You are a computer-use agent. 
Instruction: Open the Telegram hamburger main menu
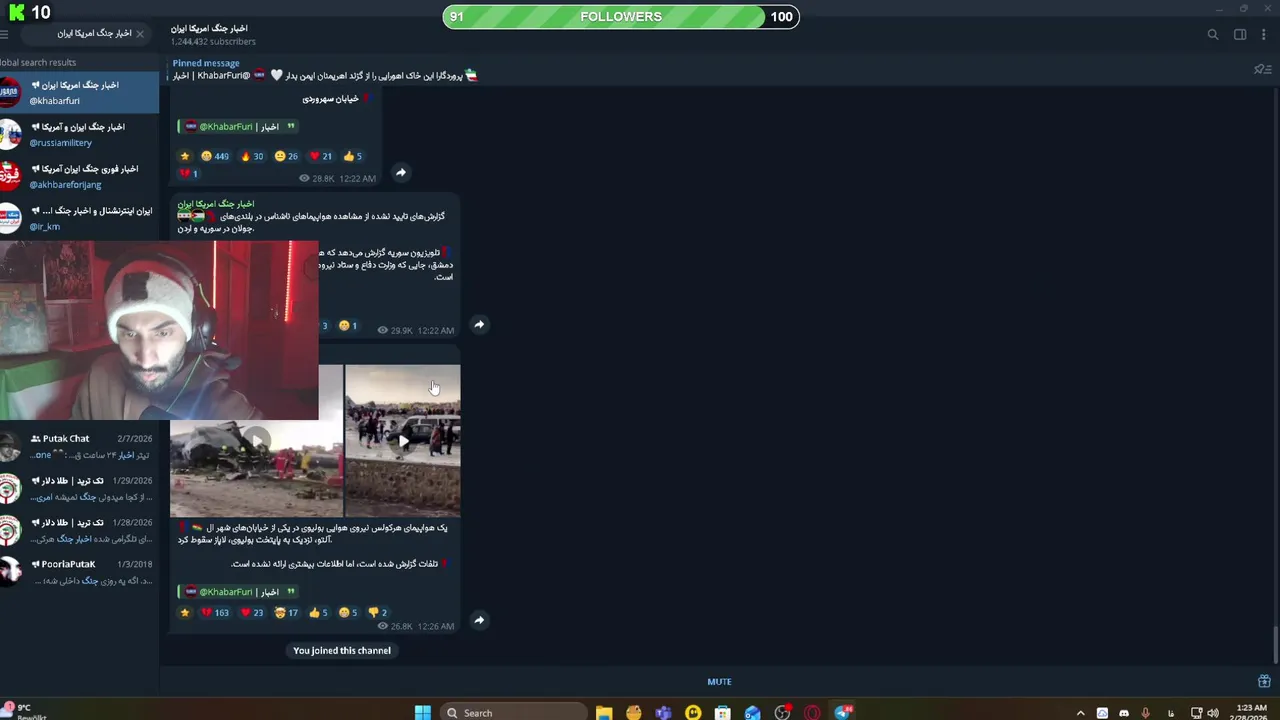[4, 34]
